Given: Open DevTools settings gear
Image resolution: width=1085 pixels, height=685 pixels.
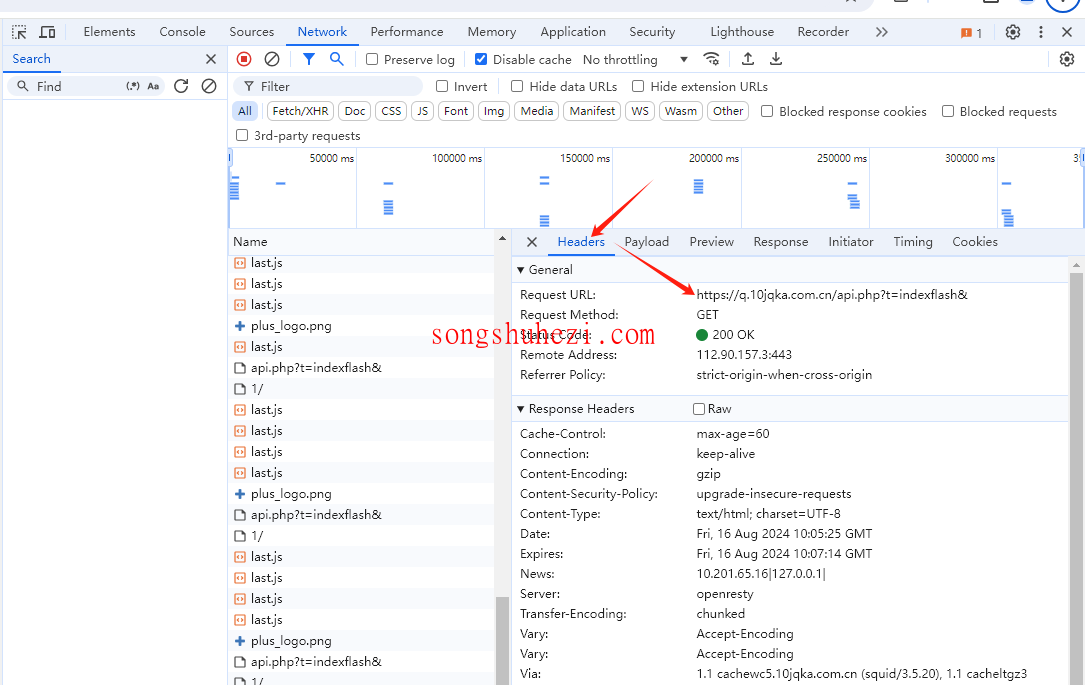Looking at the screenshot, I should pos(1012,32).
